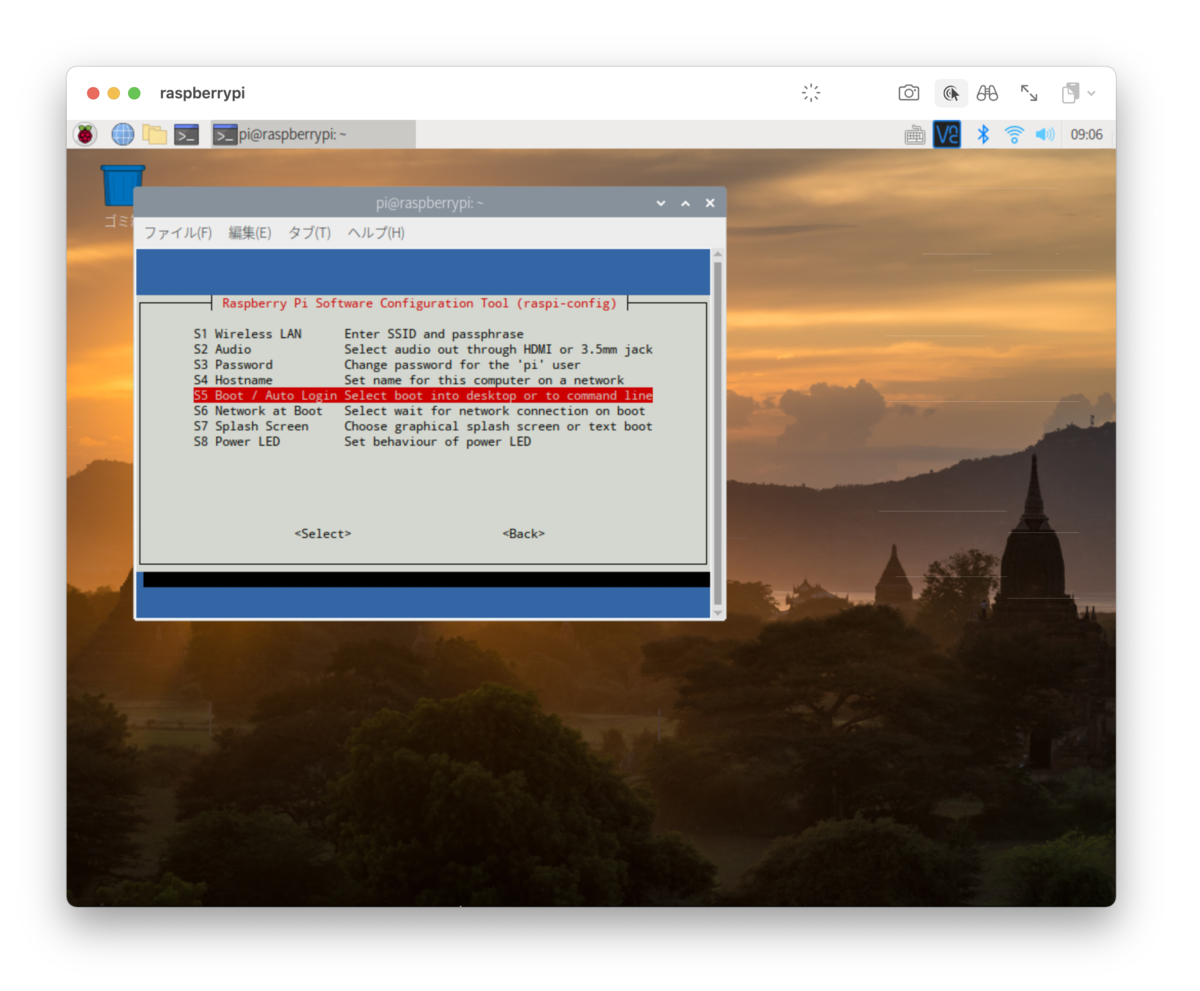
Task: Open the file manager folders icon
Action: pyautogui.click(x=154, y=134)
